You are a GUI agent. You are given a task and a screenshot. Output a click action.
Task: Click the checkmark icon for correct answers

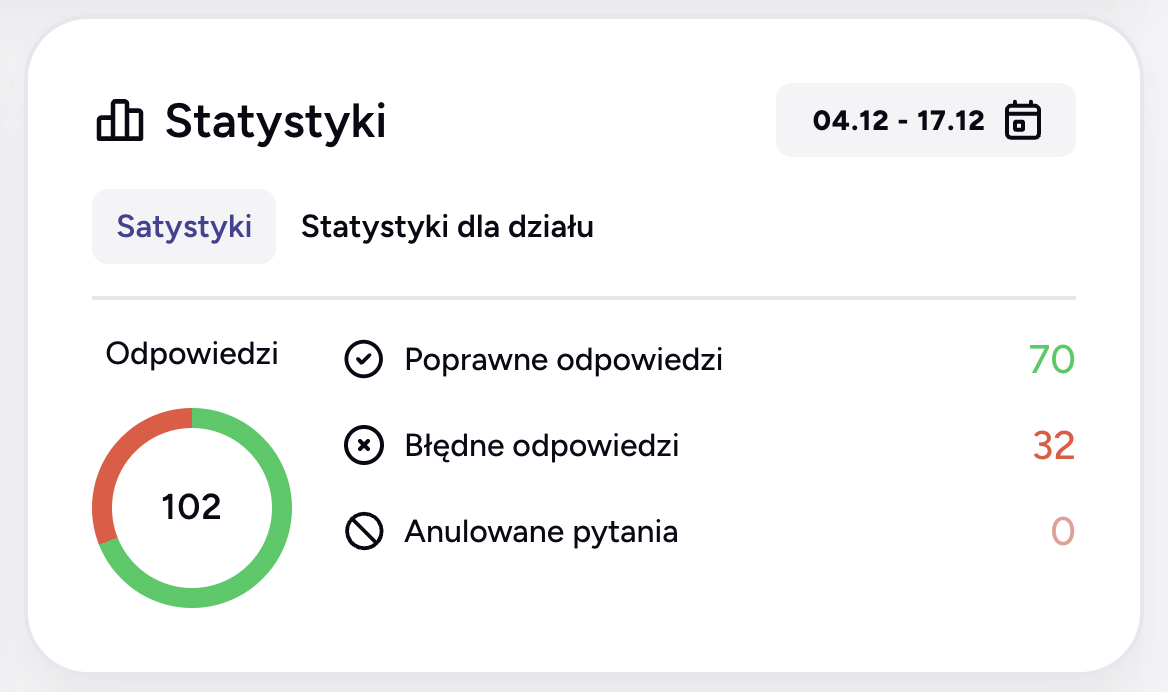coord(364,359)
